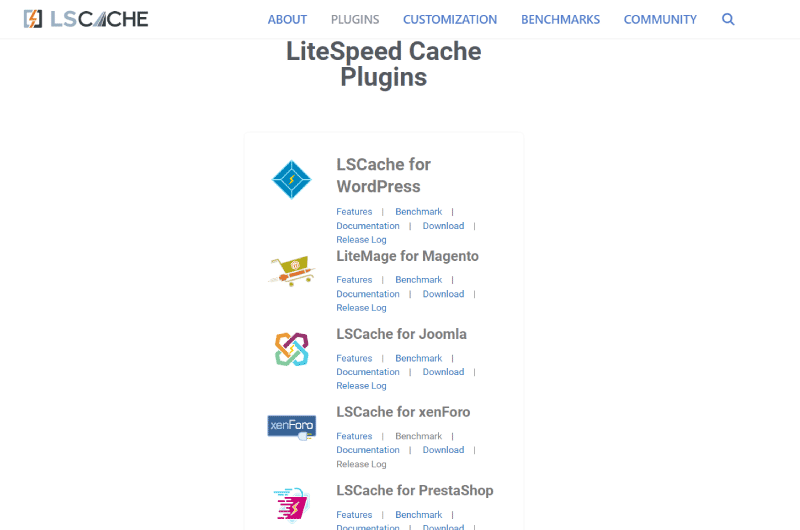
Task: Open Features link under LSCache for WordPress
Action: [354, 212]
